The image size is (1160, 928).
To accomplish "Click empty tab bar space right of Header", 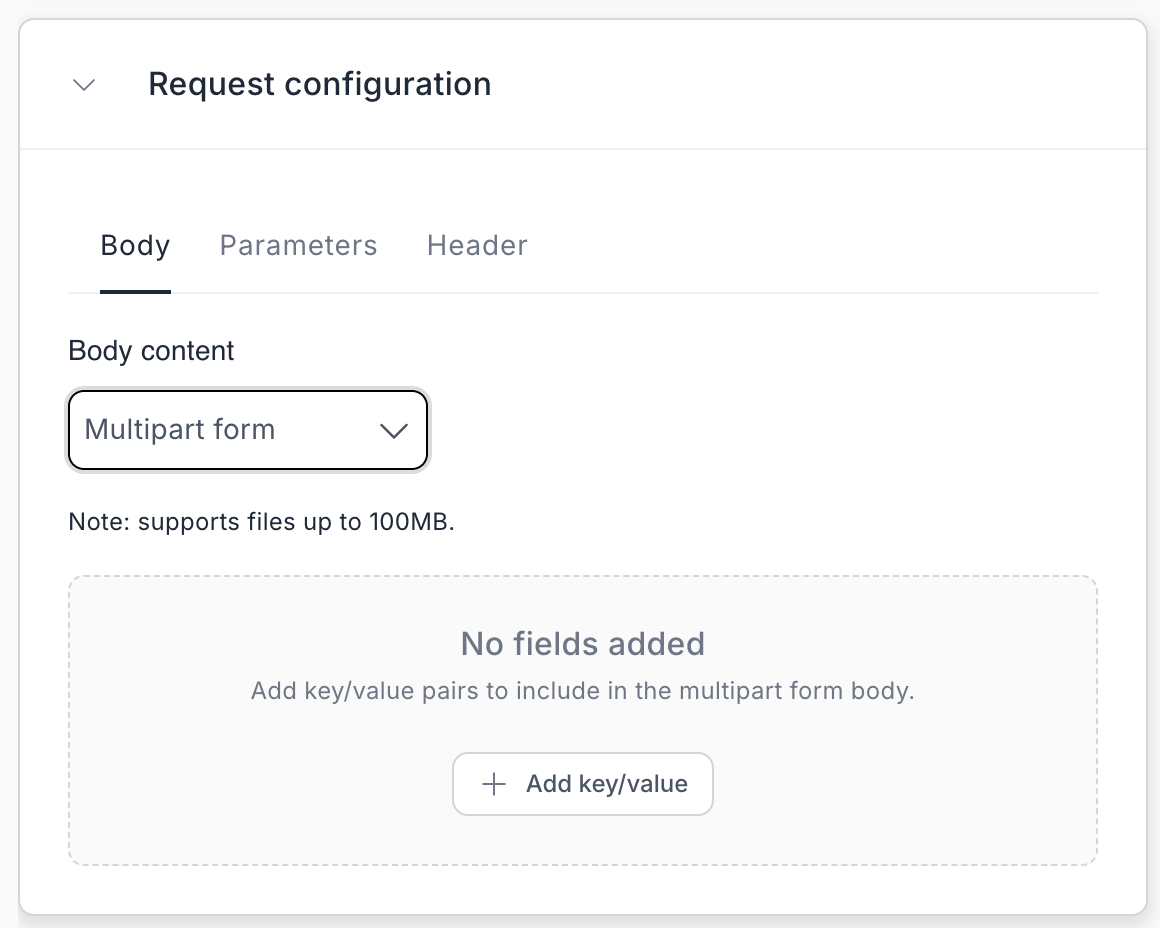I will click(x=800, y=246).
